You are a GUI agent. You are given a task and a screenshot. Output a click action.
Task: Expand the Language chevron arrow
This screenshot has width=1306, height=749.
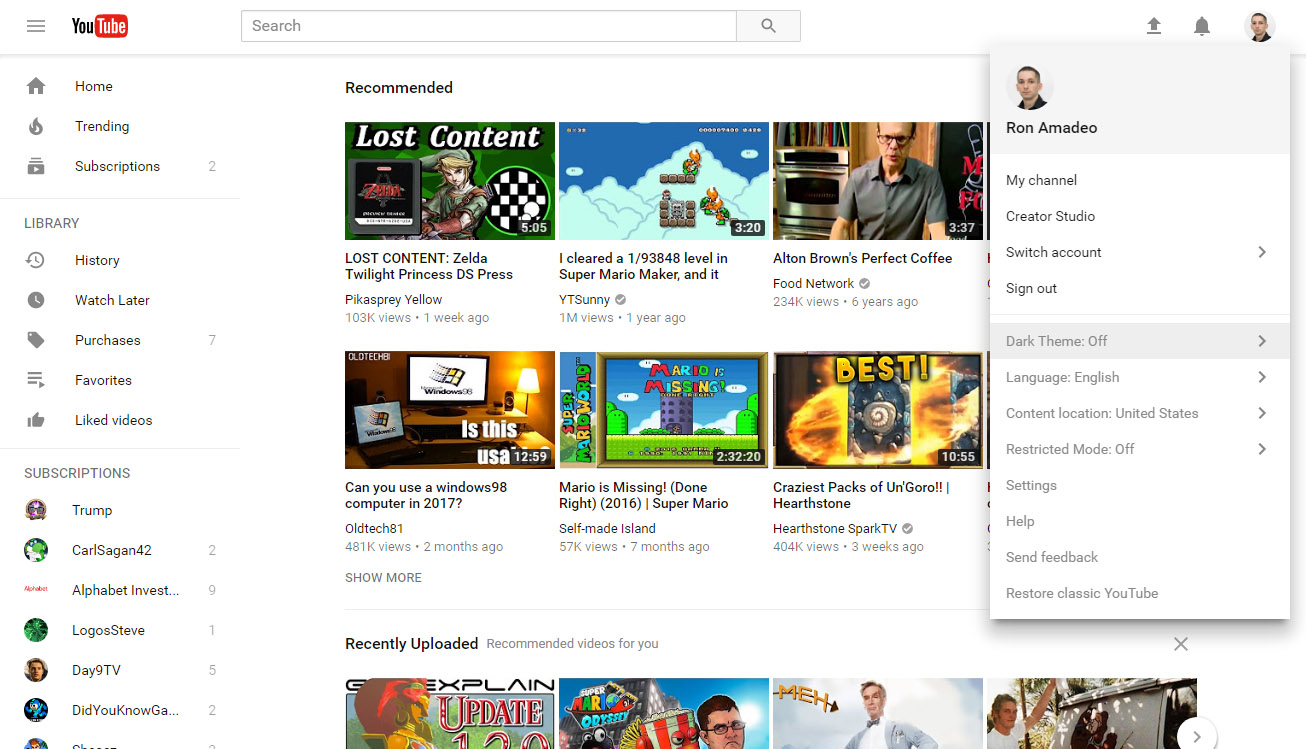pyautogui.click(x=1262, y=377)
